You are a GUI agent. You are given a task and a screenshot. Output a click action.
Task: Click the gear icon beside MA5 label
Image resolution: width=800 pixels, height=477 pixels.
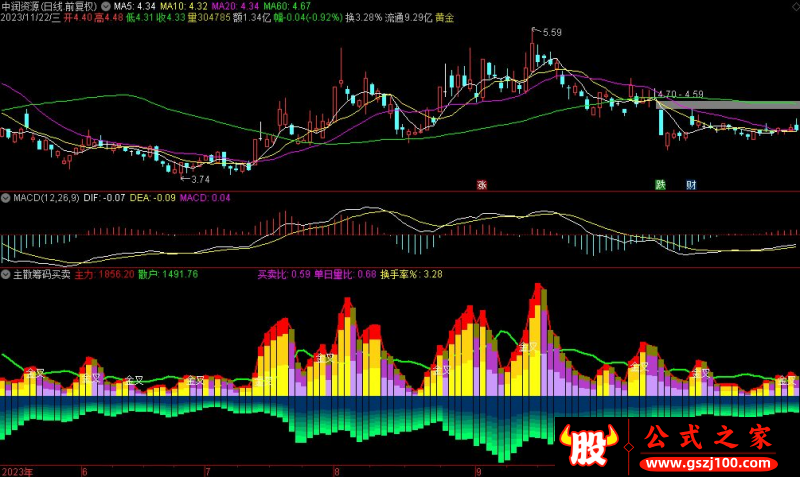(107, 6)
